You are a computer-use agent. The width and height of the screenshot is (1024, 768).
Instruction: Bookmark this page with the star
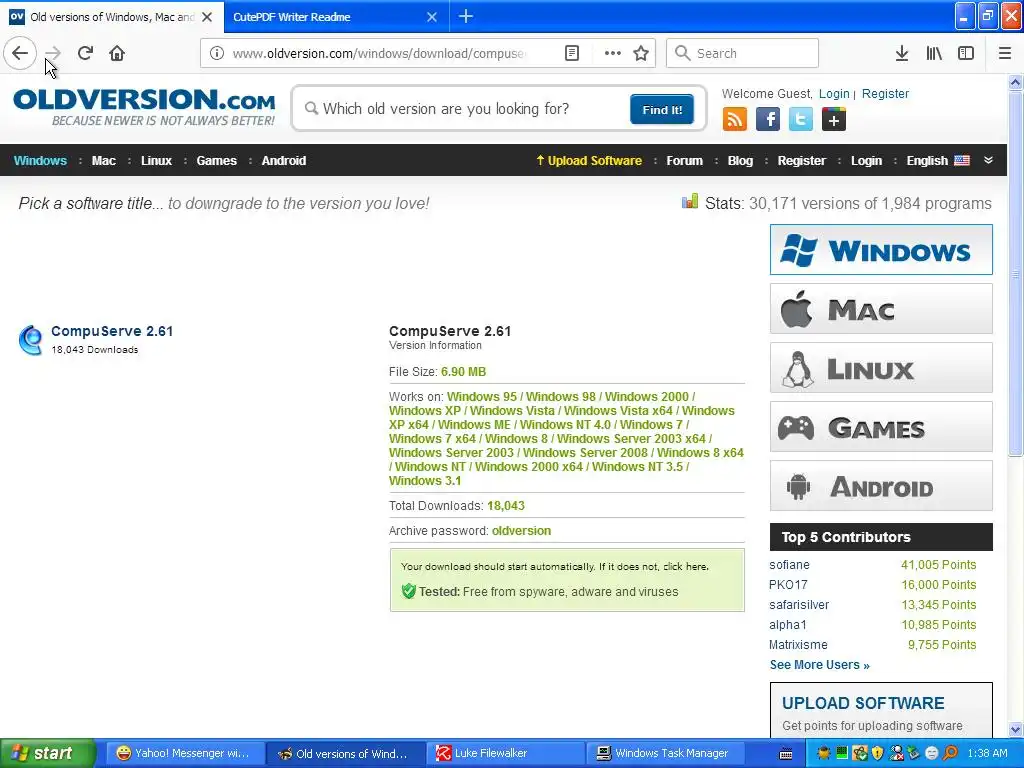point(641,53)
